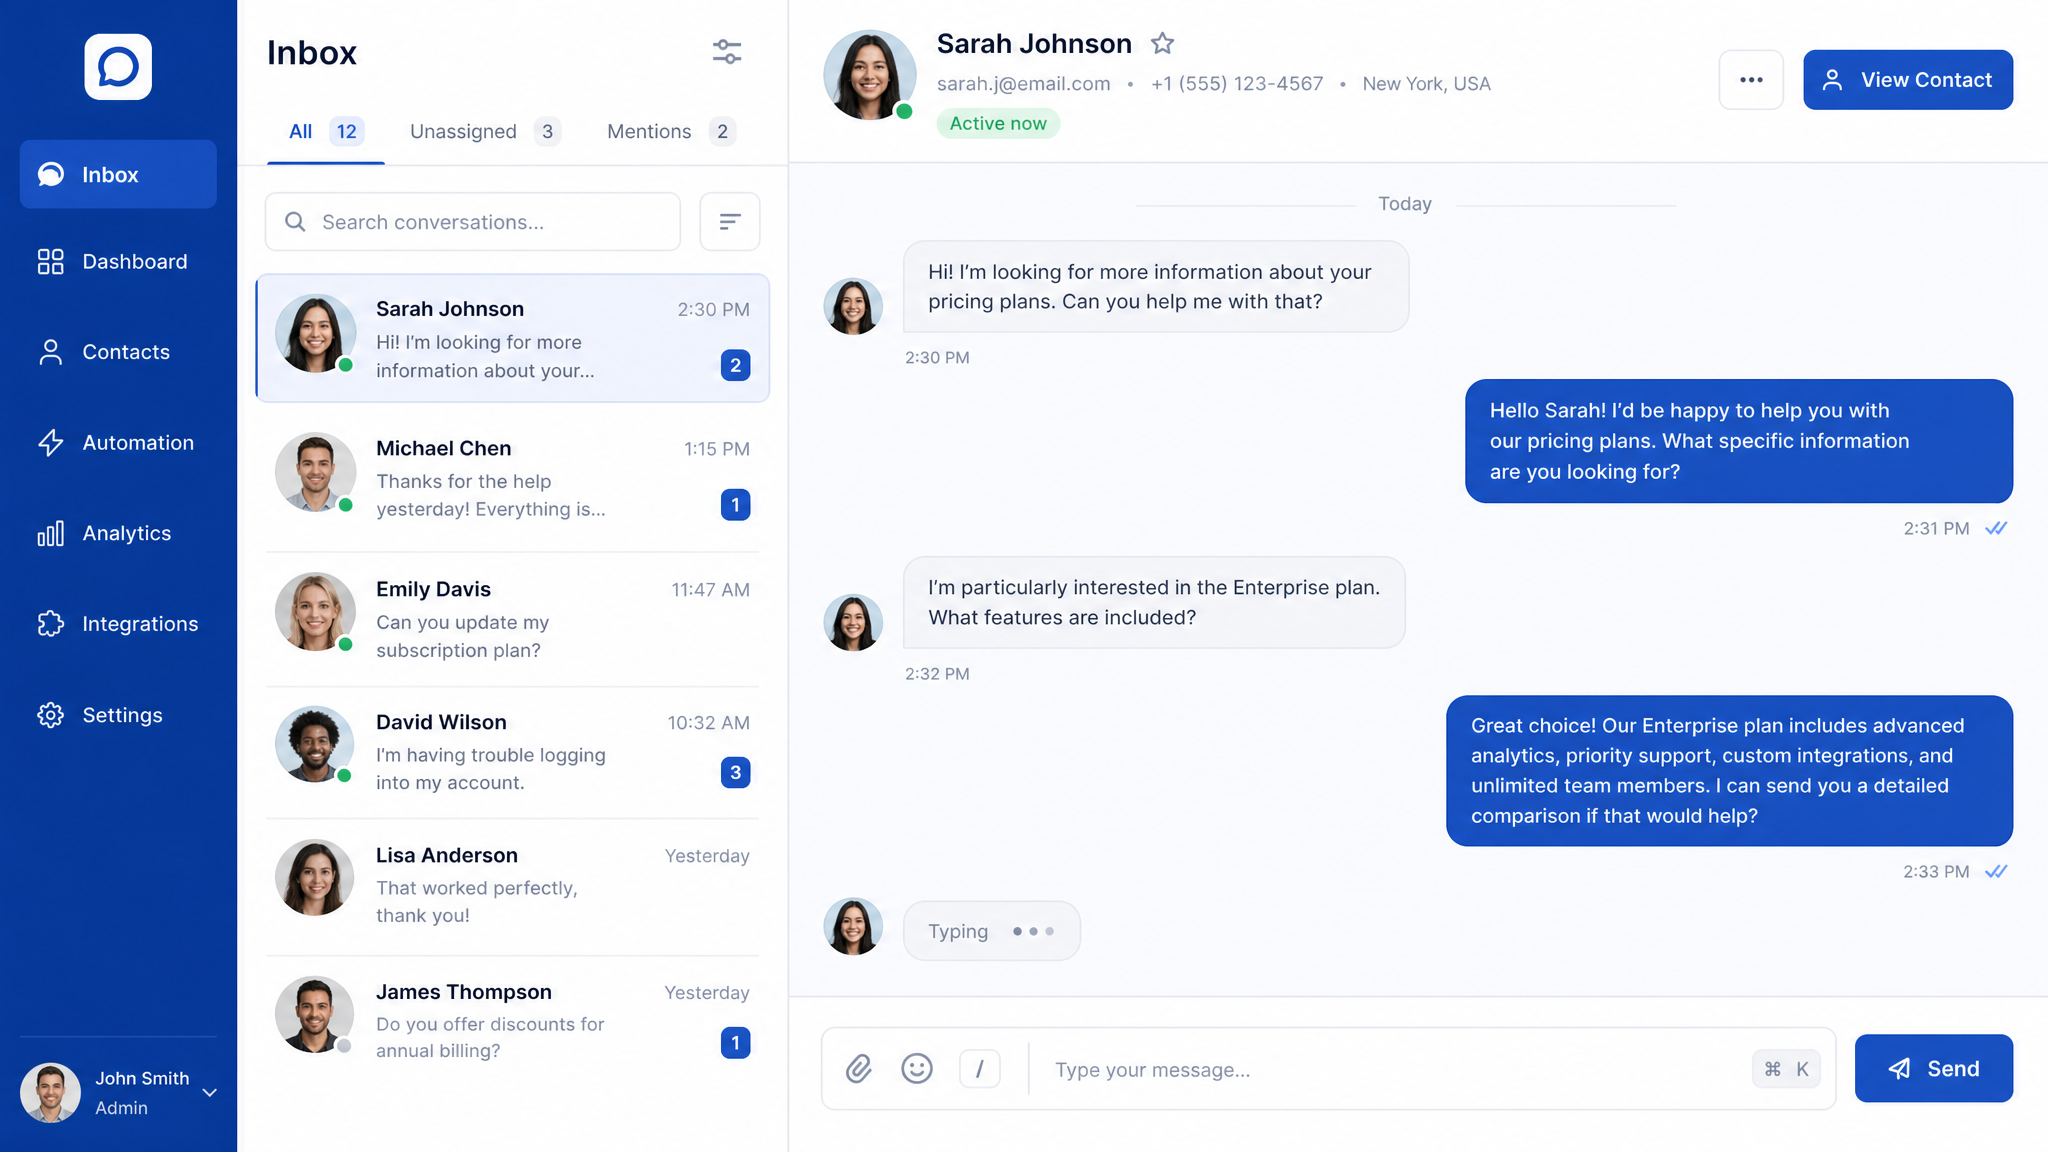View Analytics in the sidebar

click(118, 533)
